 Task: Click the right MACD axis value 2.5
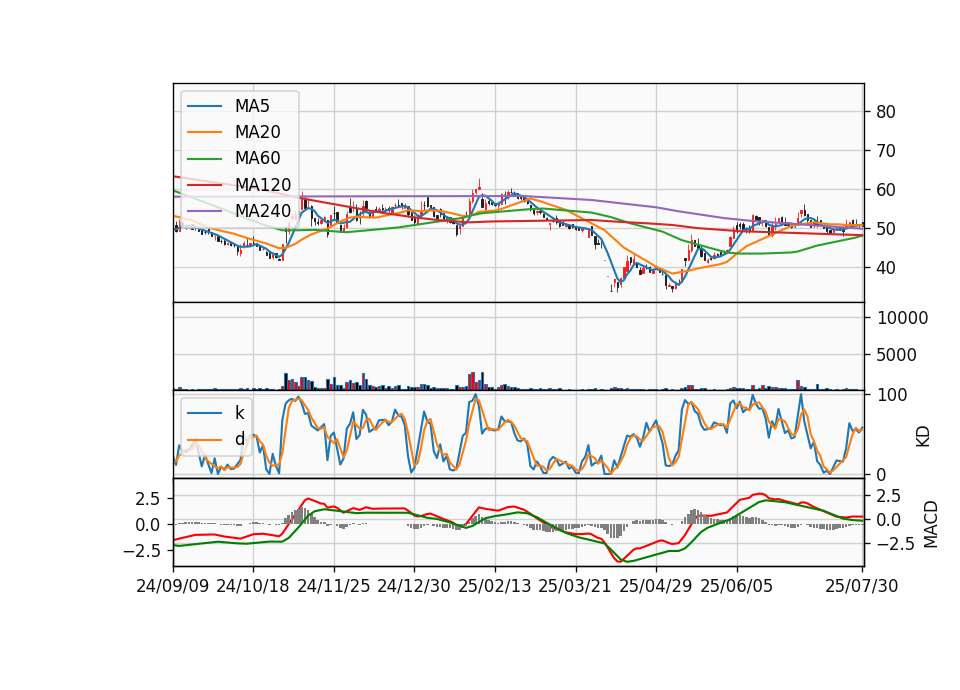tap(889, 496)
